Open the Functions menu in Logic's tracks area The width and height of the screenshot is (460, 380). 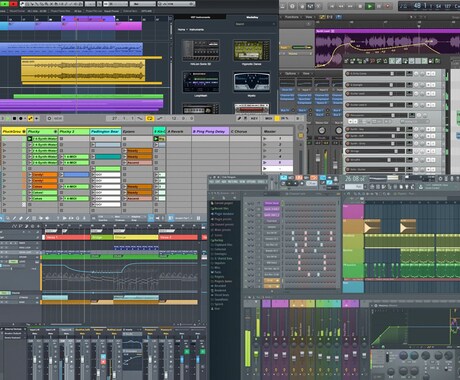[292, 17]
